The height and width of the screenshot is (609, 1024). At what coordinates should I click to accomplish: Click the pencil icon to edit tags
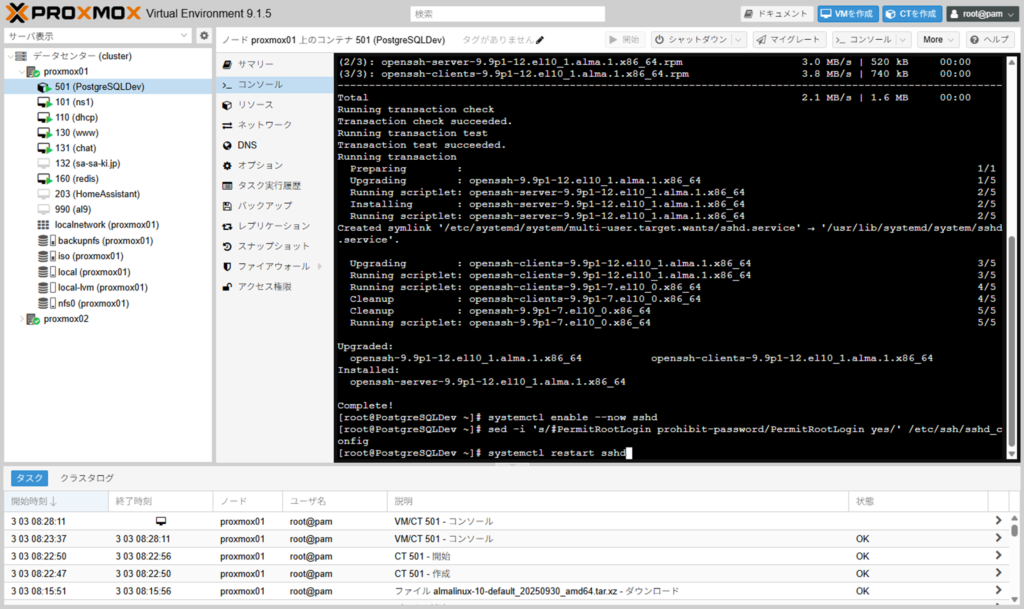click(x=541, y=40)
